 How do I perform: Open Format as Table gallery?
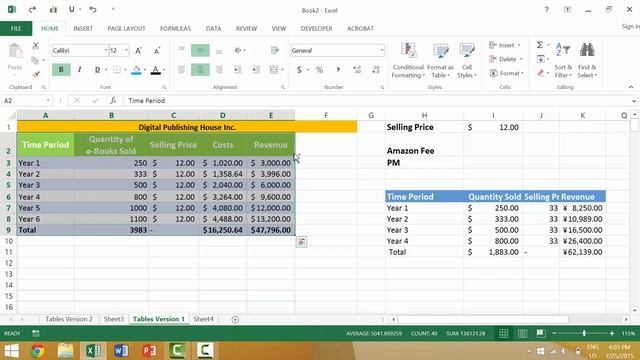pos(440,60)
